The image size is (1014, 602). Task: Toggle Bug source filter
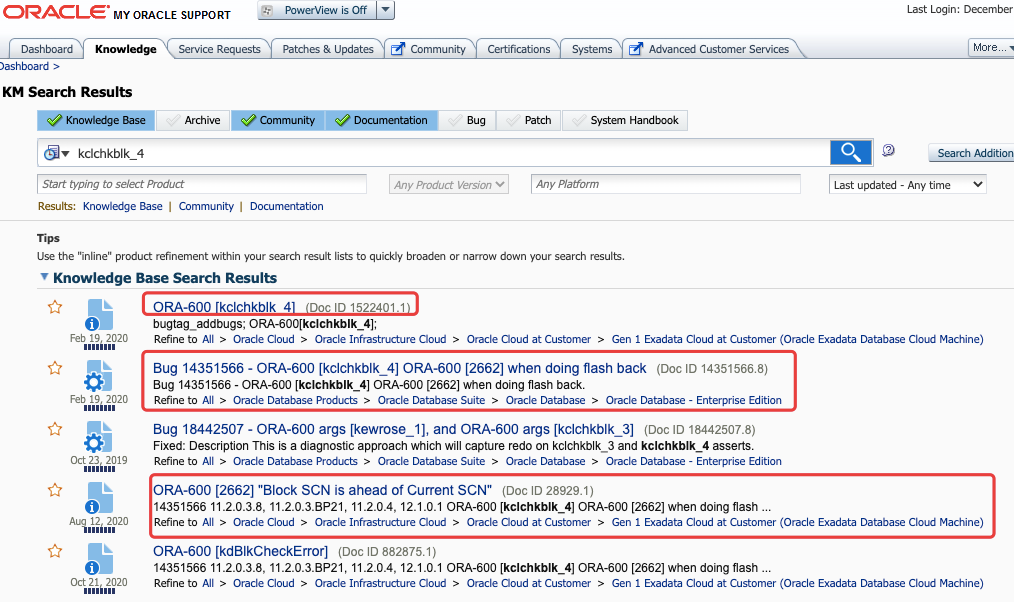pyautogui.click(x=467, y=120)
